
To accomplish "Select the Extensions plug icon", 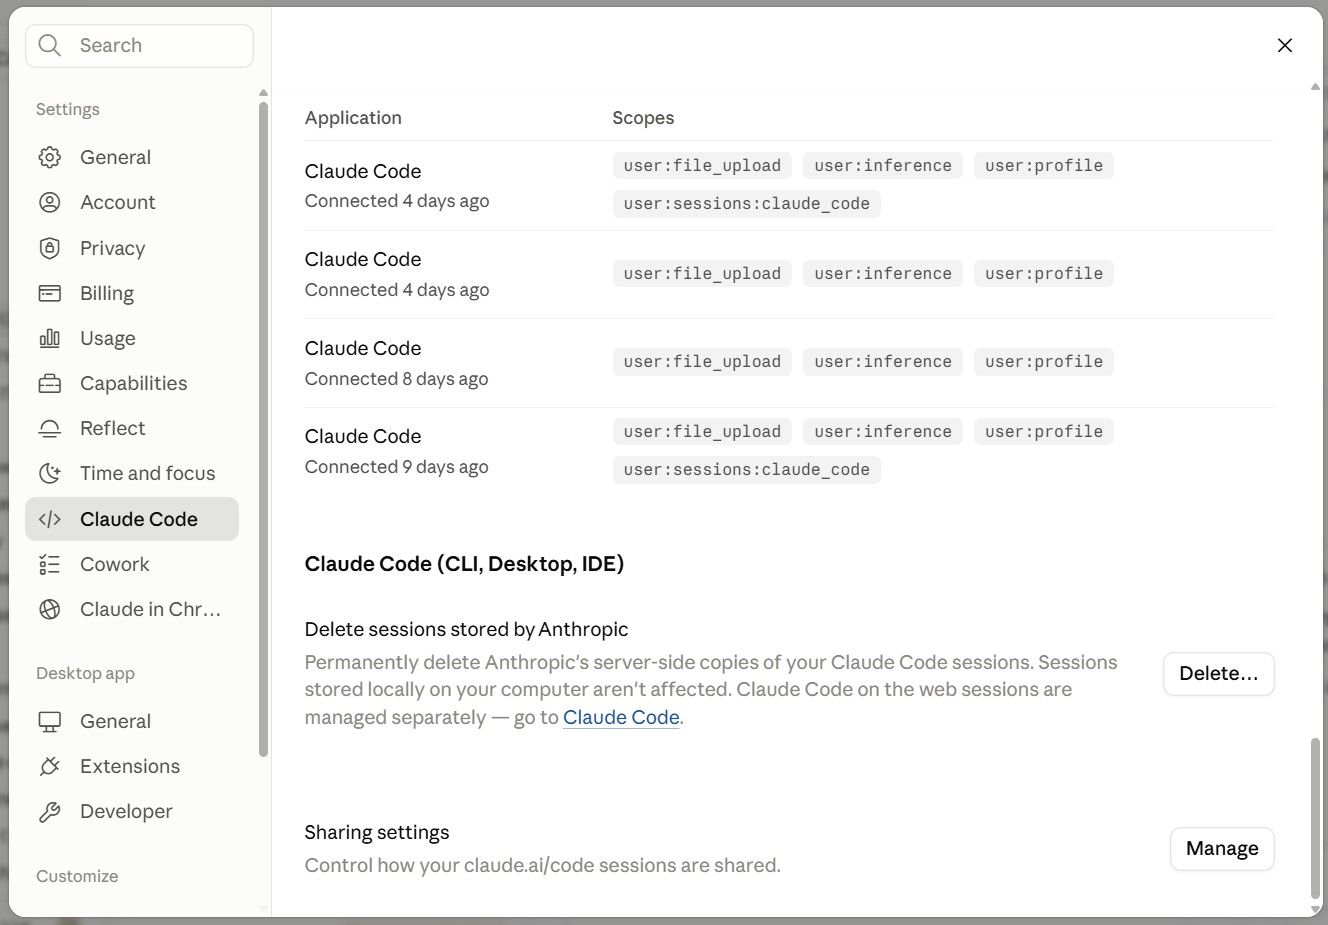I will 49,766.
